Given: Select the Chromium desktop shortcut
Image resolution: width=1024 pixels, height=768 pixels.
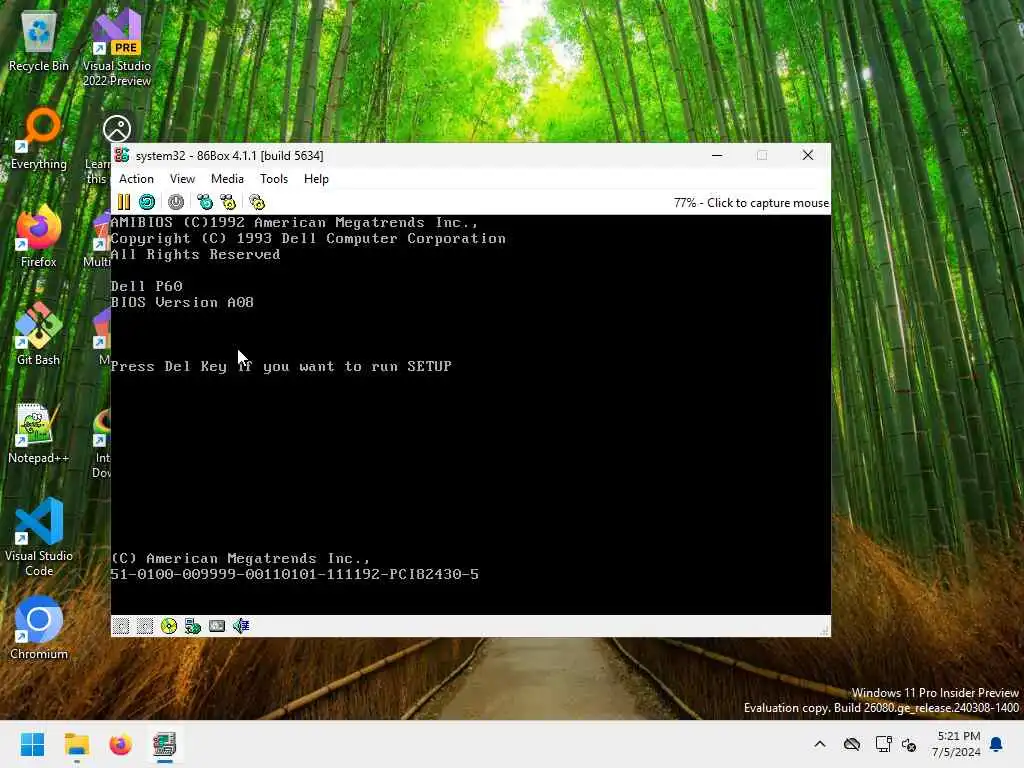Looking at the screenshot, I should pyautogui.click(x=39, y=628).
